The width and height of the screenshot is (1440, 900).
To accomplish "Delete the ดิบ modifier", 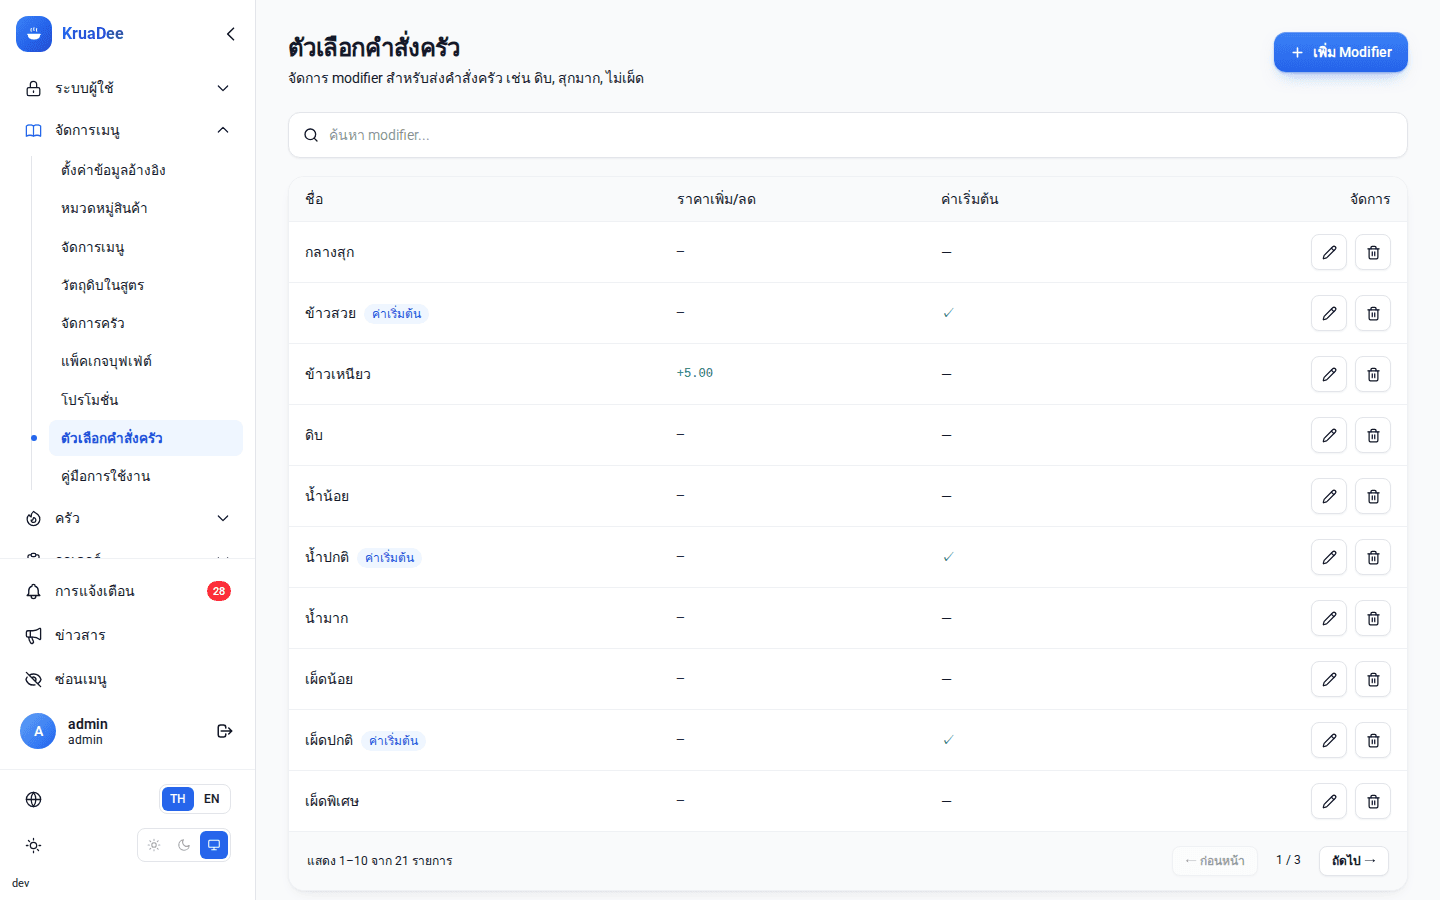I will pos(1373,435).
